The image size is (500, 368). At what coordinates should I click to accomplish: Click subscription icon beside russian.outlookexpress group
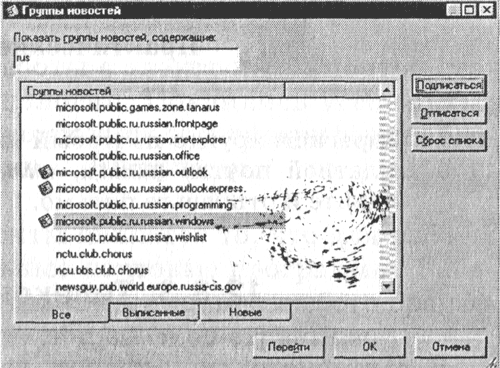[45, 188]
